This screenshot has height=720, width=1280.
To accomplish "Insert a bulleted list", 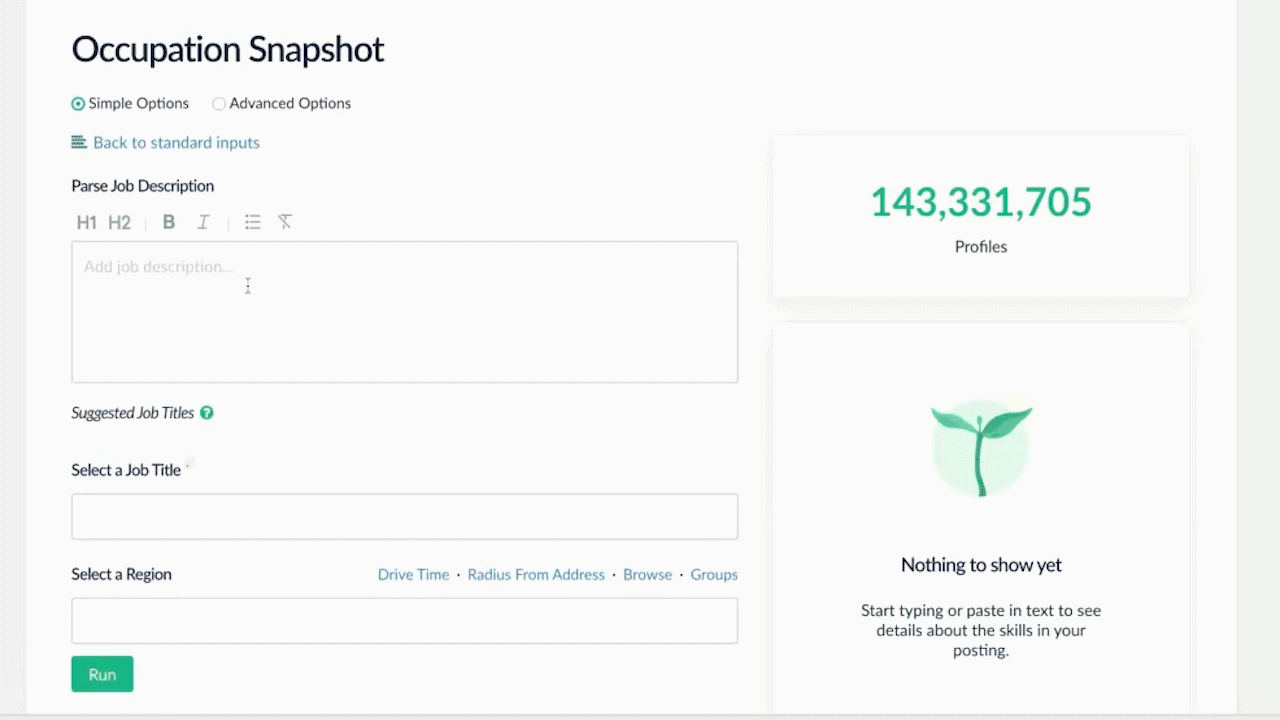I will (x=253, y=222).
